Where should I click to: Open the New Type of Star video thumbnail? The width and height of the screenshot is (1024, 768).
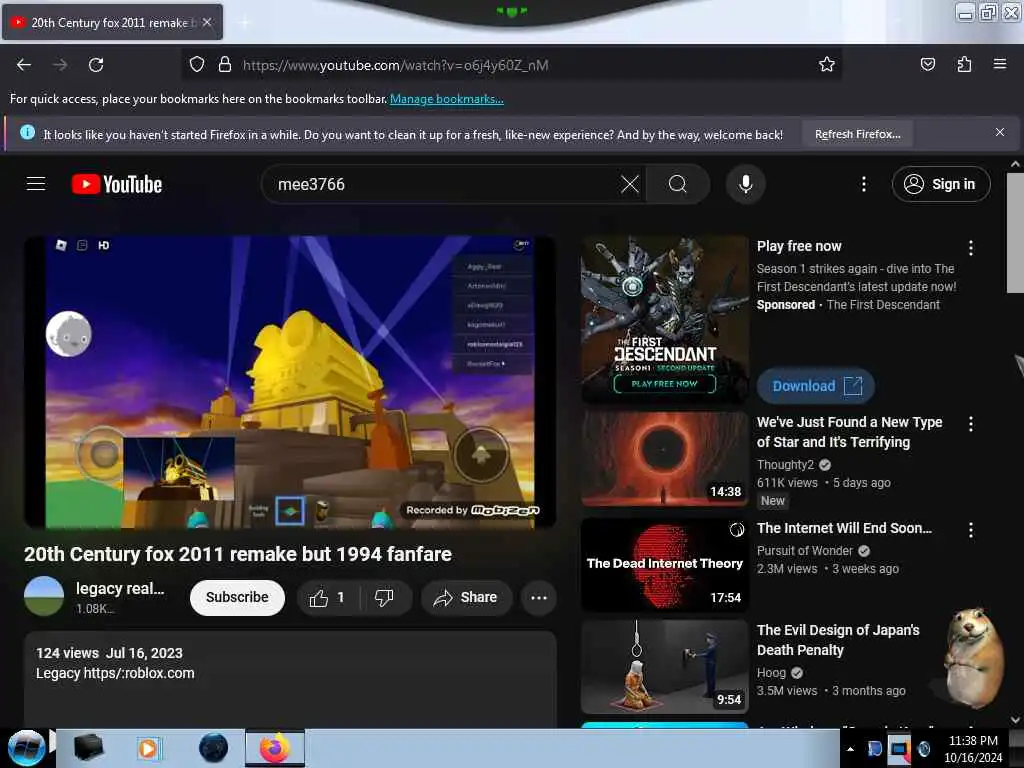pyautogui.click(x=665, y=459)
